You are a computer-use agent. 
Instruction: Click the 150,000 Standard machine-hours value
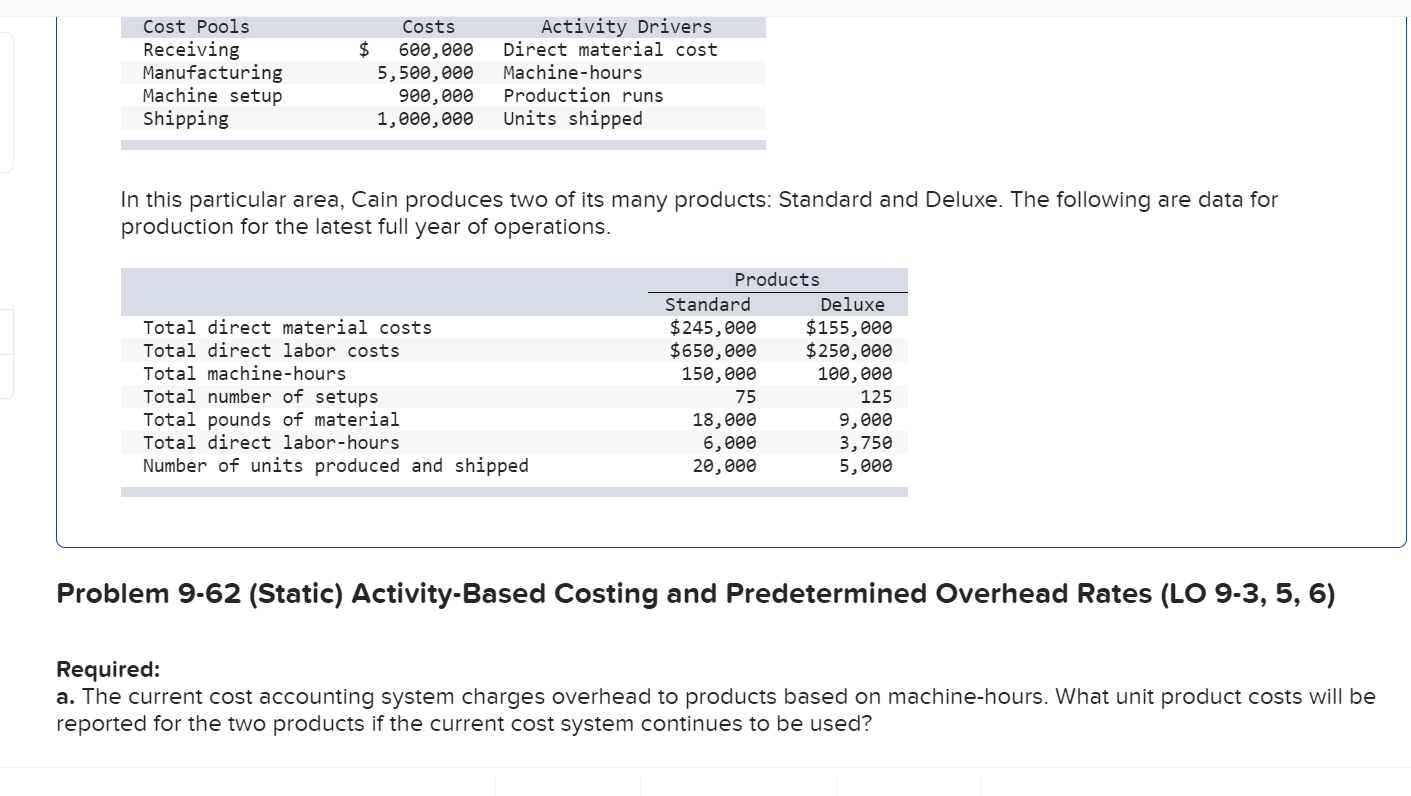pyautogui.click(x=719, y=374)
